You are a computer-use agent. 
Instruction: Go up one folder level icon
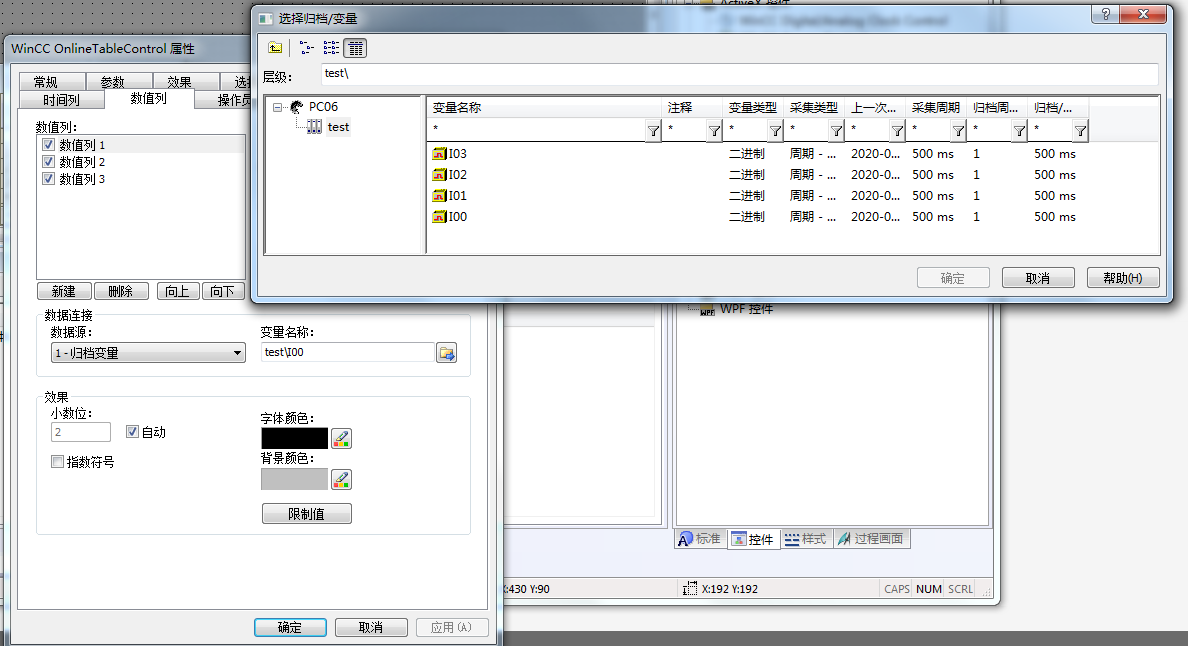click(x=275, y=48)
